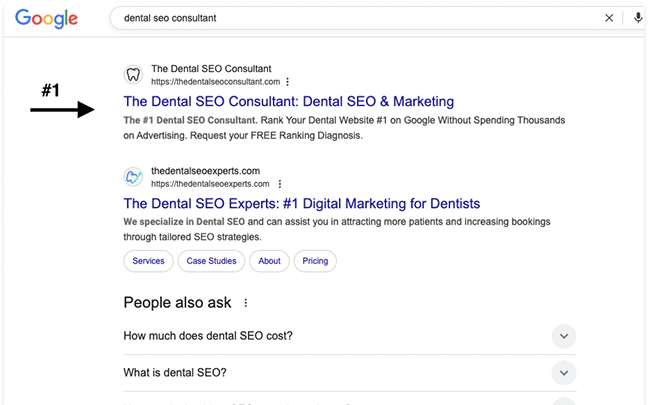This screenshot has width=648, height=405.
Task: Open three-dot menu beside thedentalseoexperts.com URL
Action: tap(280, 184)
